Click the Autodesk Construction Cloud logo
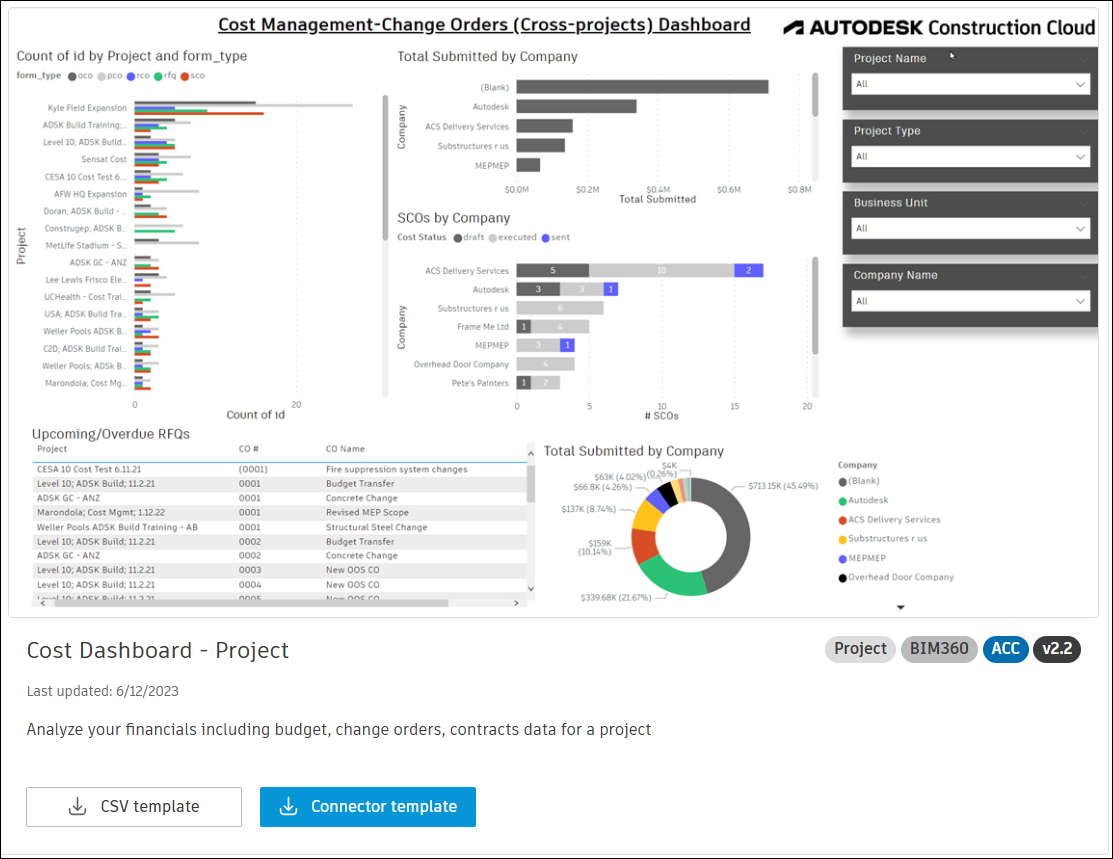The height and width of the screenshot is (859, 1113). pyautogui.click(x=939, y=28)
